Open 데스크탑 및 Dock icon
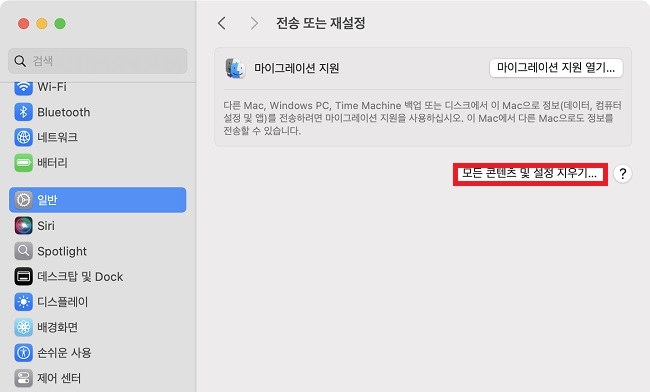 point(23,276)
